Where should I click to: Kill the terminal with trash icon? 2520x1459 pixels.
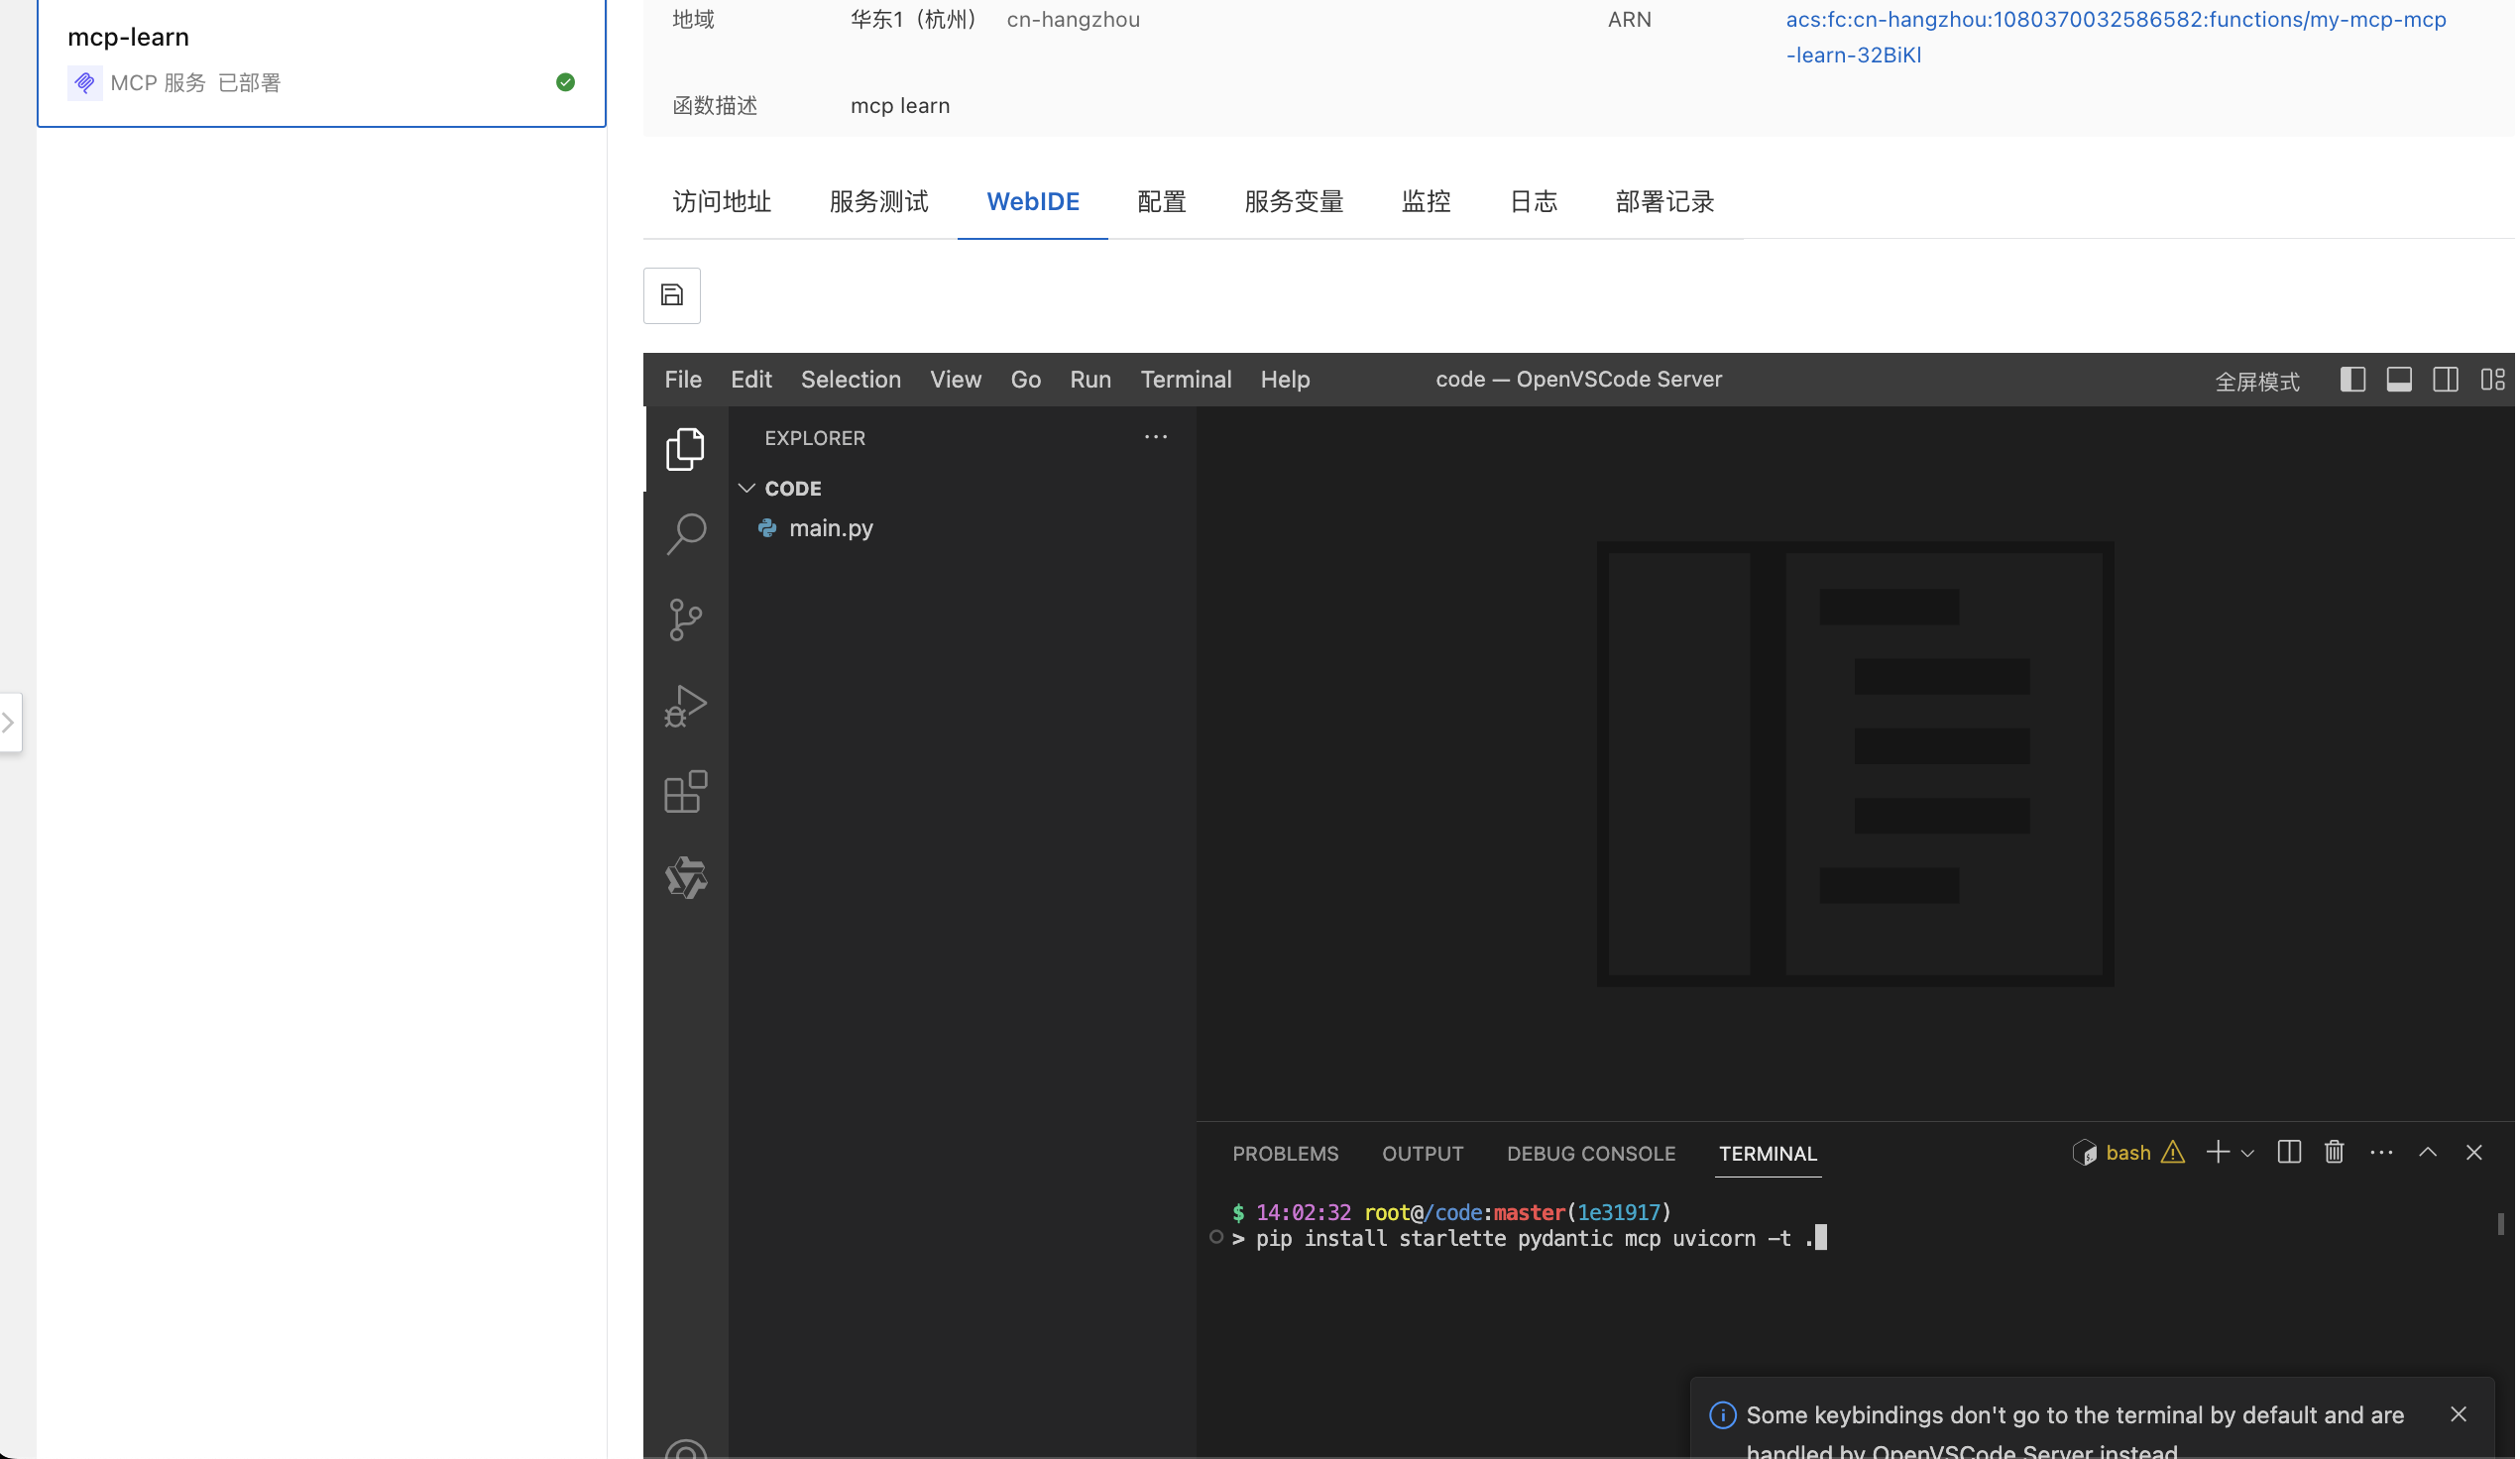[x=2333, y=1152]
